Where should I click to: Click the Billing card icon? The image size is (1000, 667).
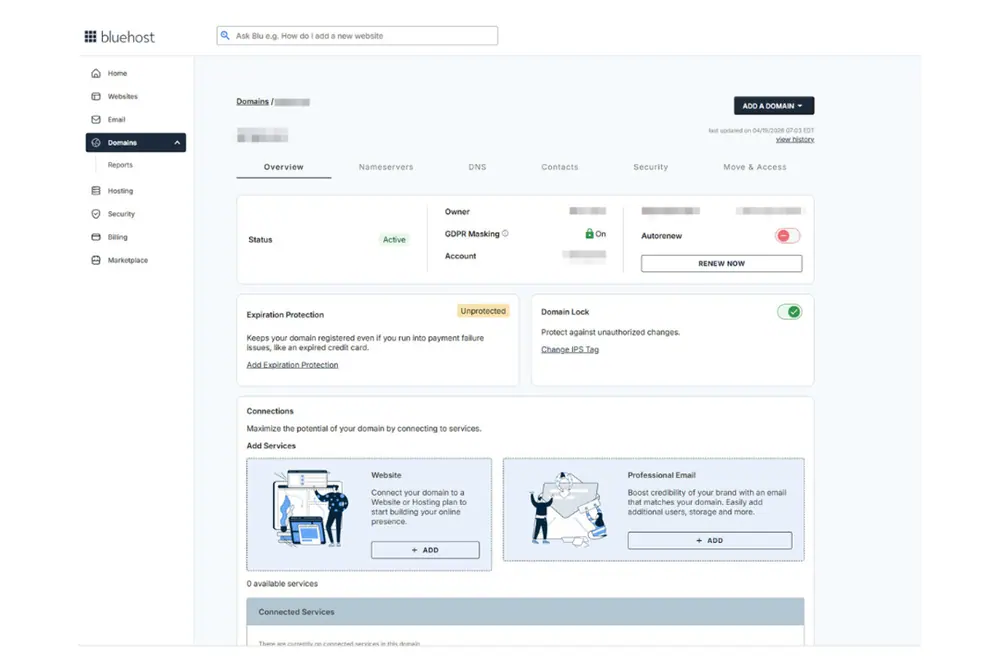[96, 237]
